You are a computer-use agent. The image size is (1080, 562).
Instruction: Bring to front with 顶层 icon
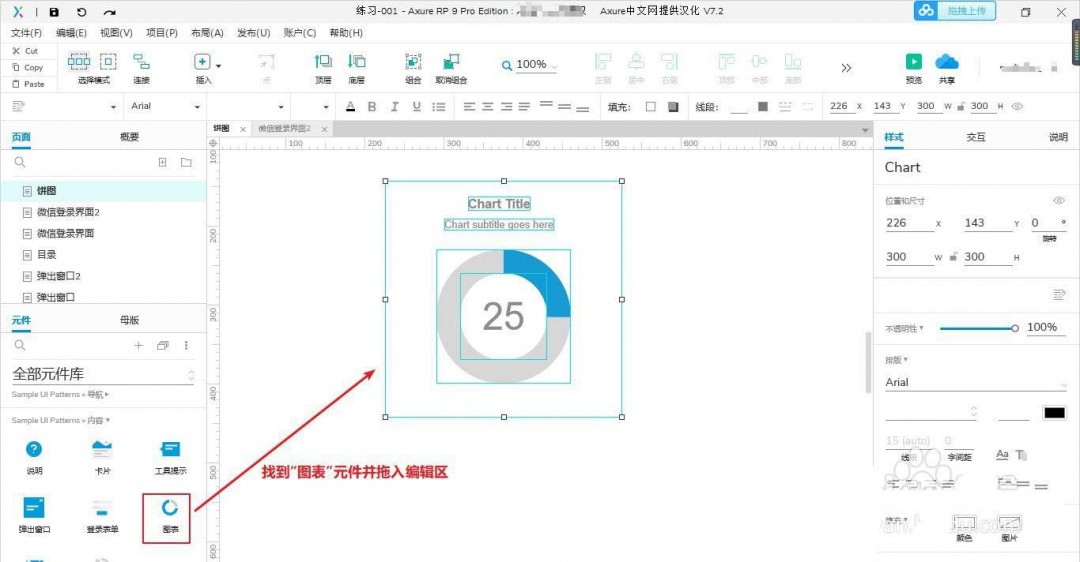323,62
